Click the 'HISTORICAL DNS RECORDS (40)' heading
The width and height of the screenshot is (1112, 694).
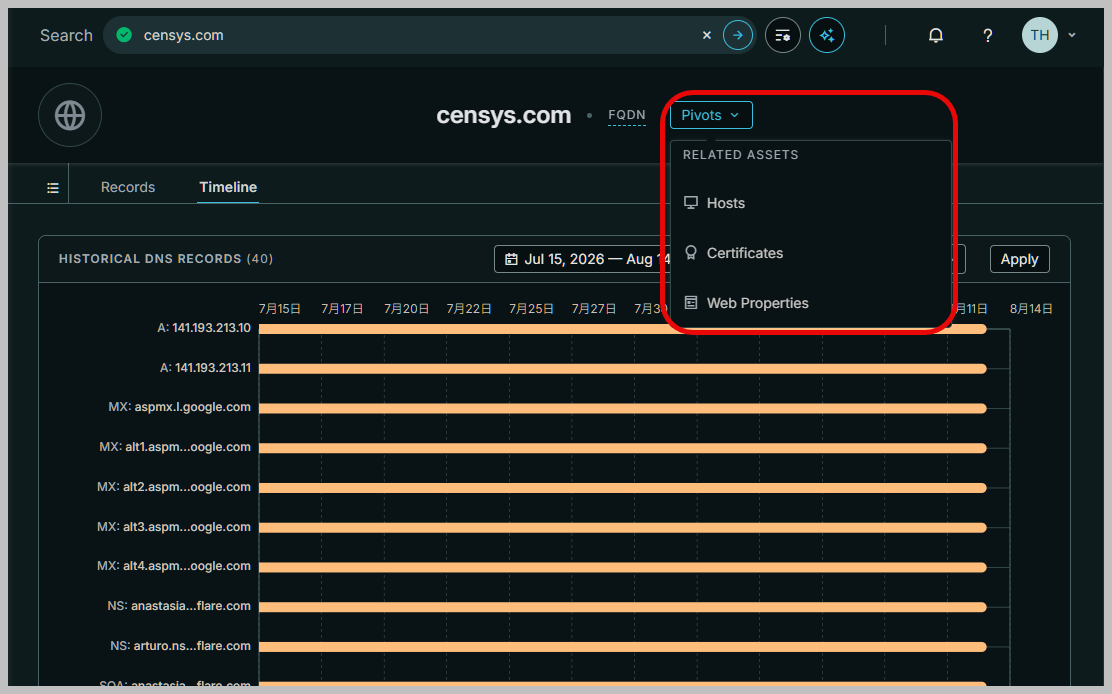tap(166, 259)
